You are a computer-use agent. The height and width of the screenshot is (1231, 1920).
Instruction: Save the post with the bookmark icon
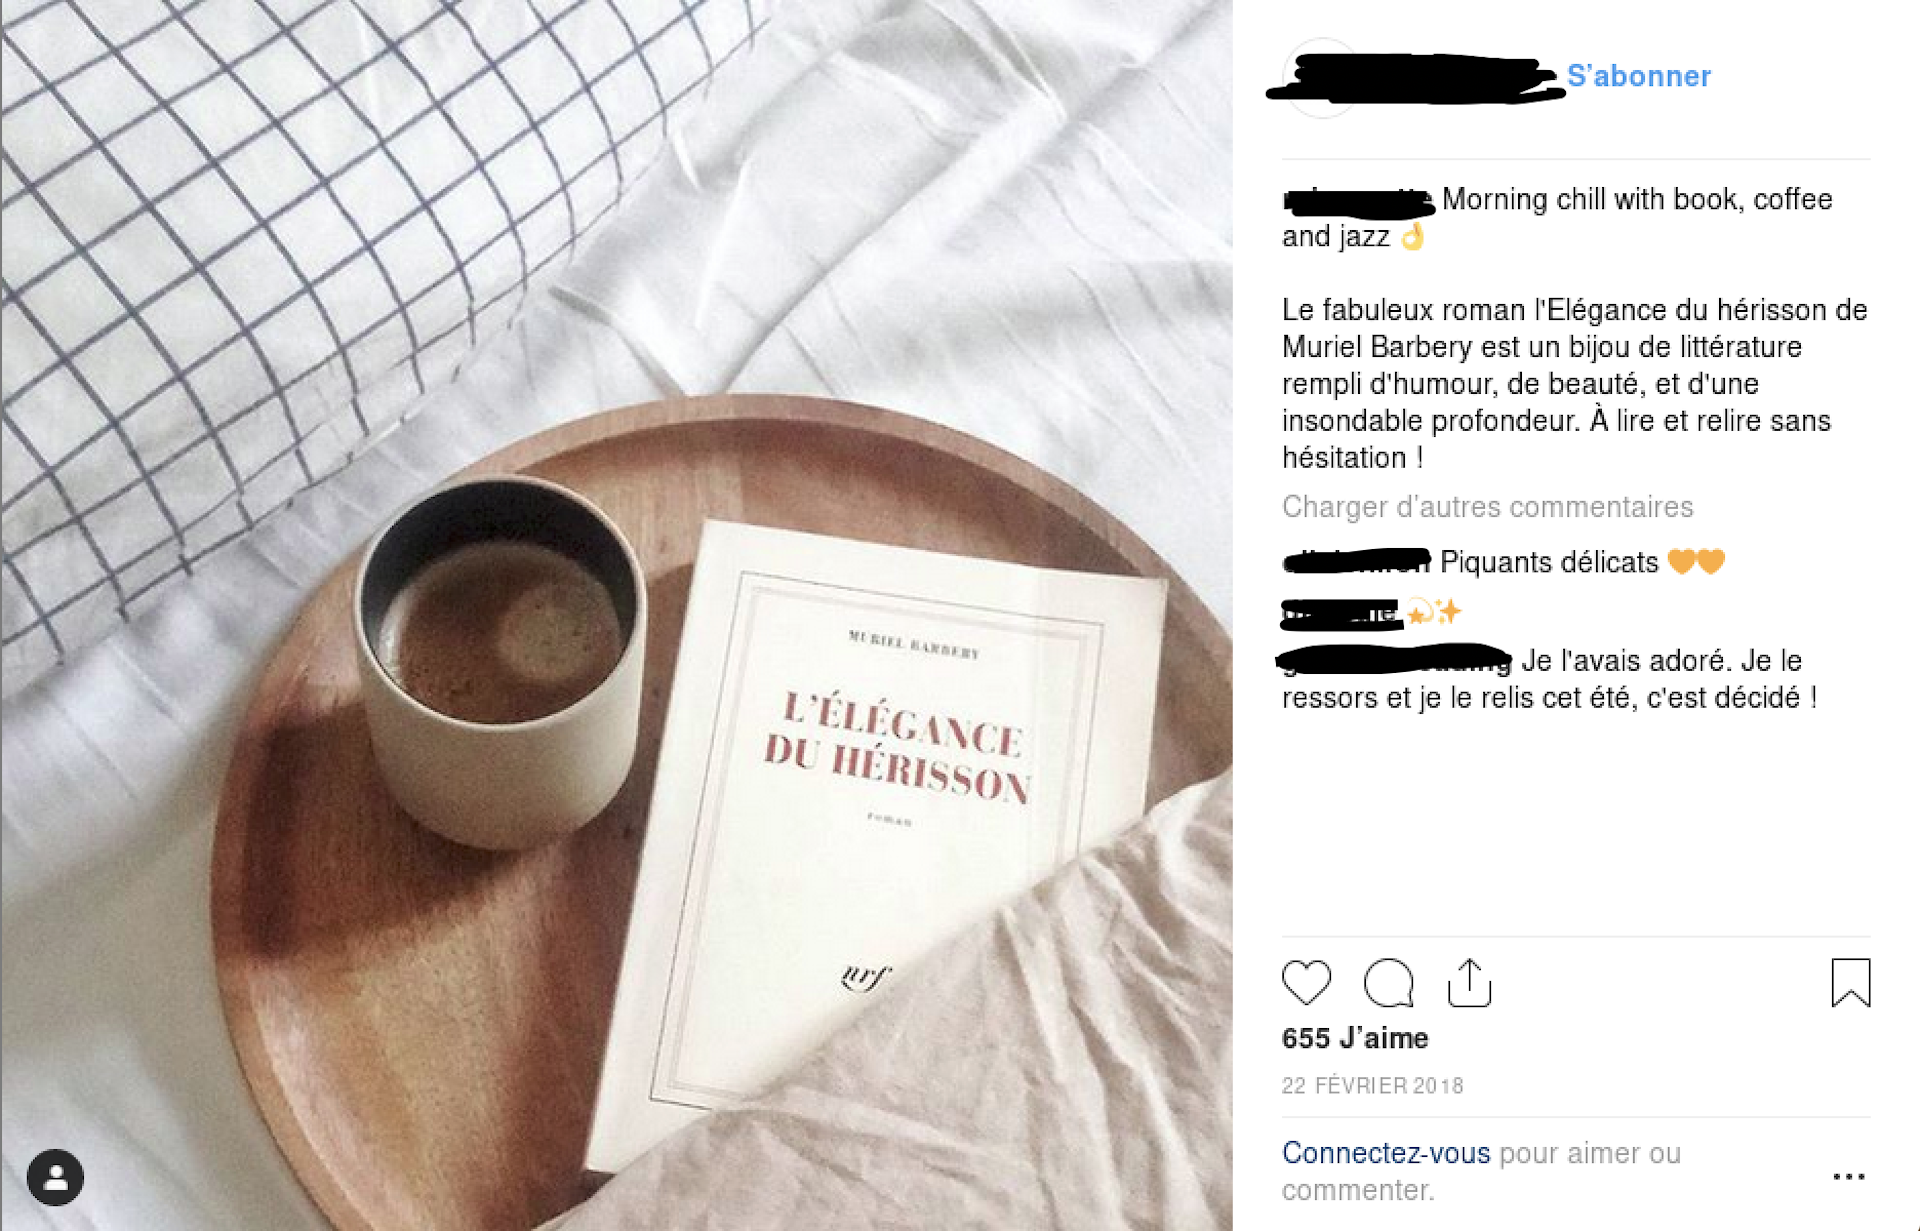[1850, 982]
